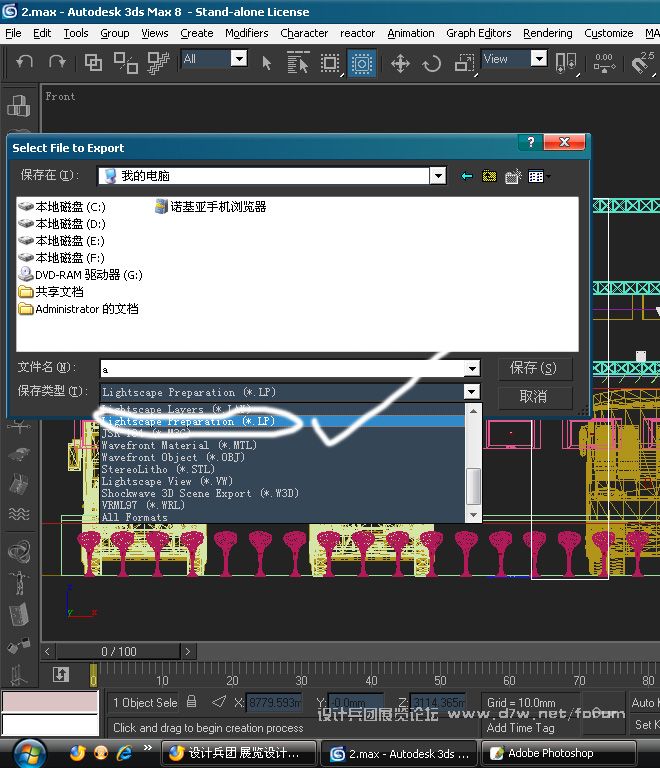Open the view menu icon in dialog
The width and height of the screenshot is (660, 768).
(x=539, y=176)
